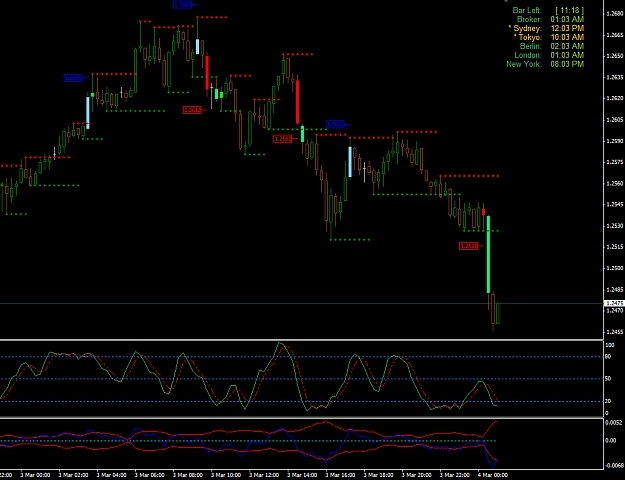This screenshot has width=625, height=480.
Task: Click the 1.2515 price axis value
Action: point(614,247)
